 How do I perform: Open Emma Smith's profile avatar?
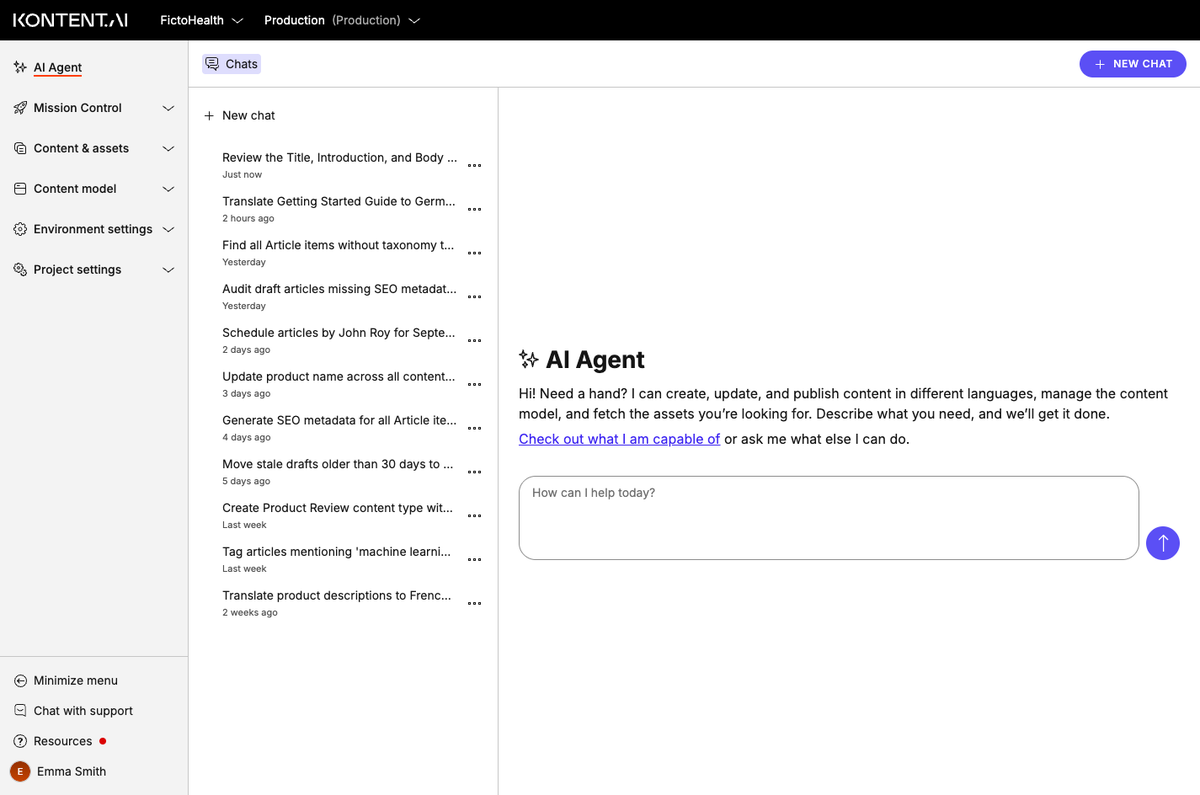(x=20, y=771)
